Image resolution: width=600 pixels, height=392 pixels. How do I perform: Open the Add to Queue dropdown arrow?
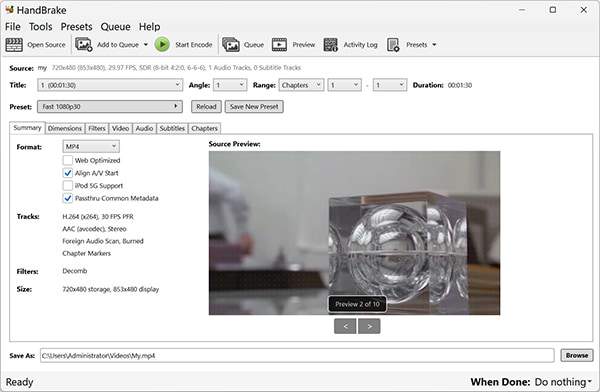[x=146, y=45]
